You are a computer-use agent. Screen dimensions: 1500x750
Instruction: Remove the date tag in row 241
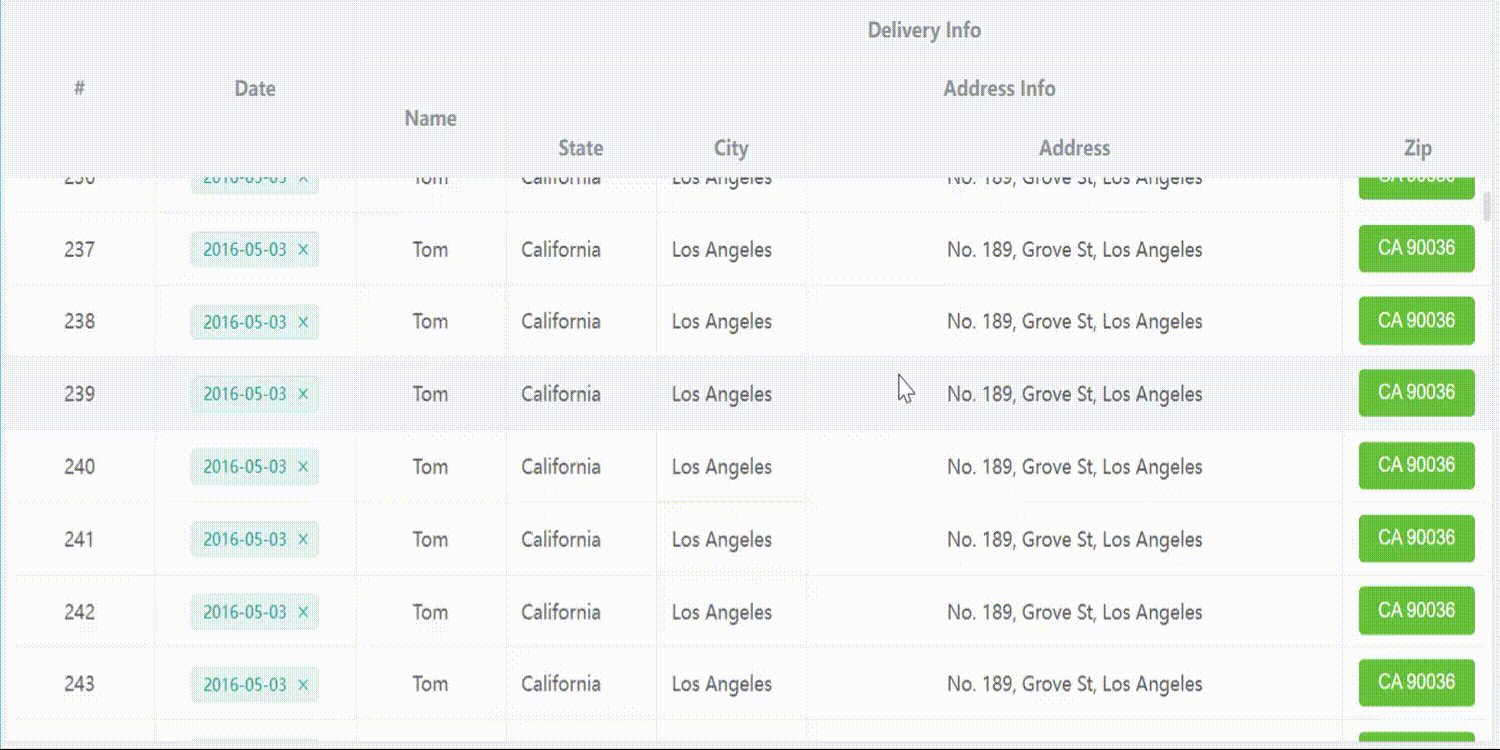tap(303, 540)
